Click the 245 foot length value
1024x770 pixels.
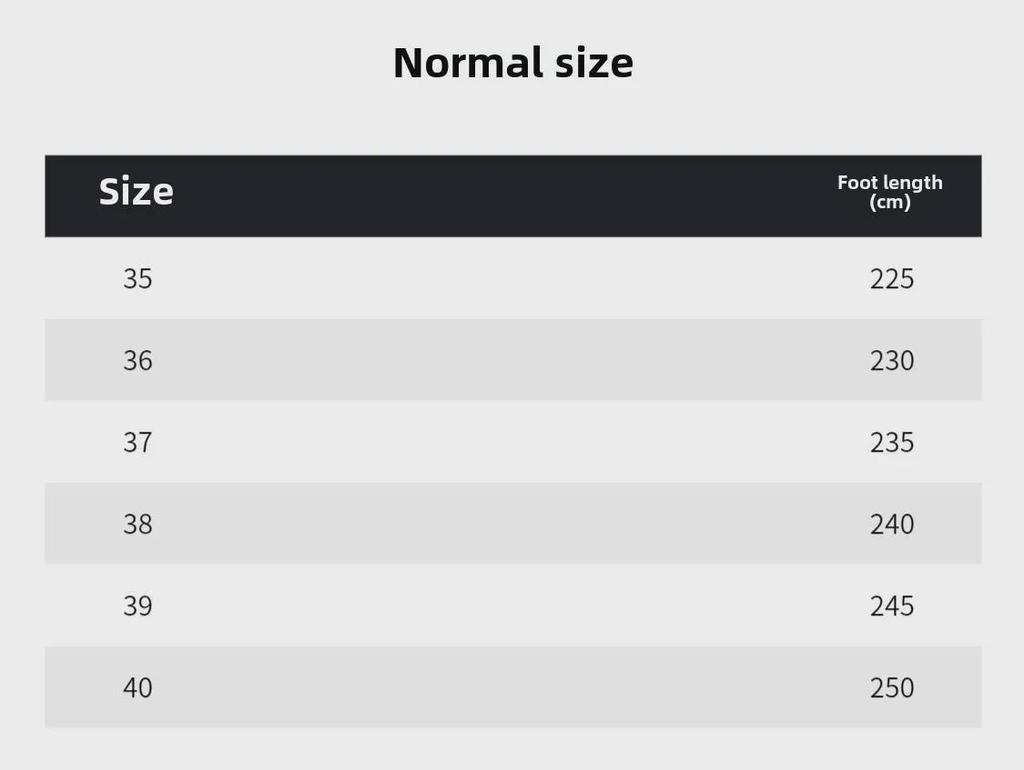(x=892, y=606)
